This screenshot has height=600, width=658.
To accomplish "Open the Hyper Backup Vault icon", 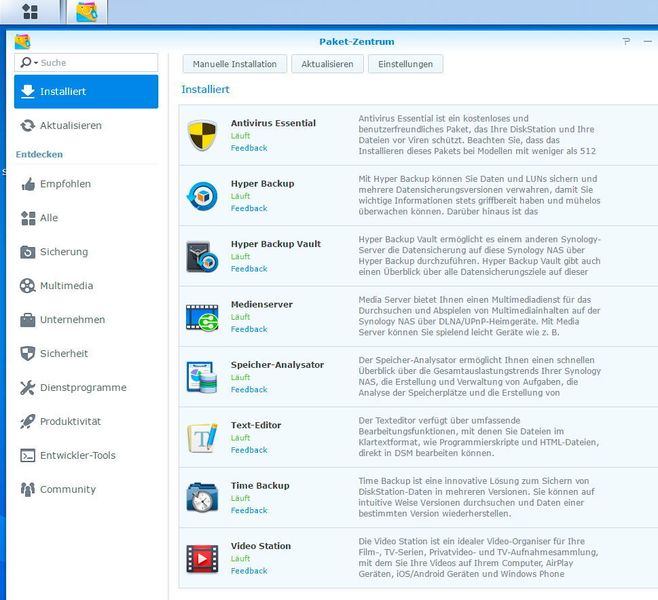I will tap(202, 256).
